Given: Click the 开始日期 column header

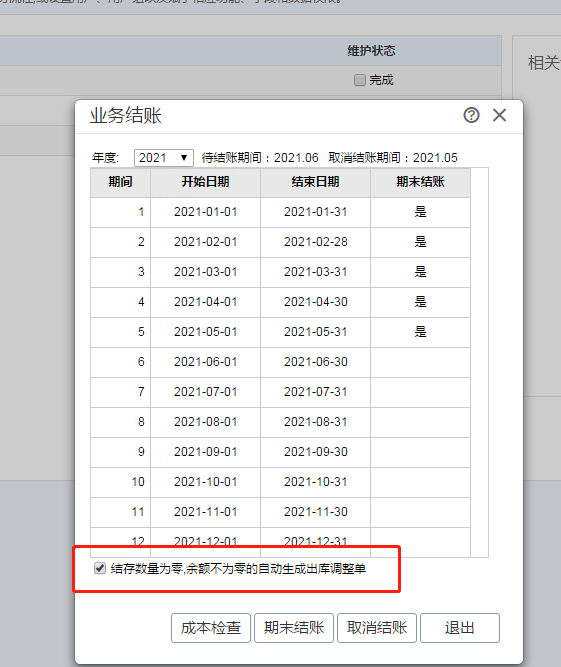Looking at the screenshot, I should (205, 182).
